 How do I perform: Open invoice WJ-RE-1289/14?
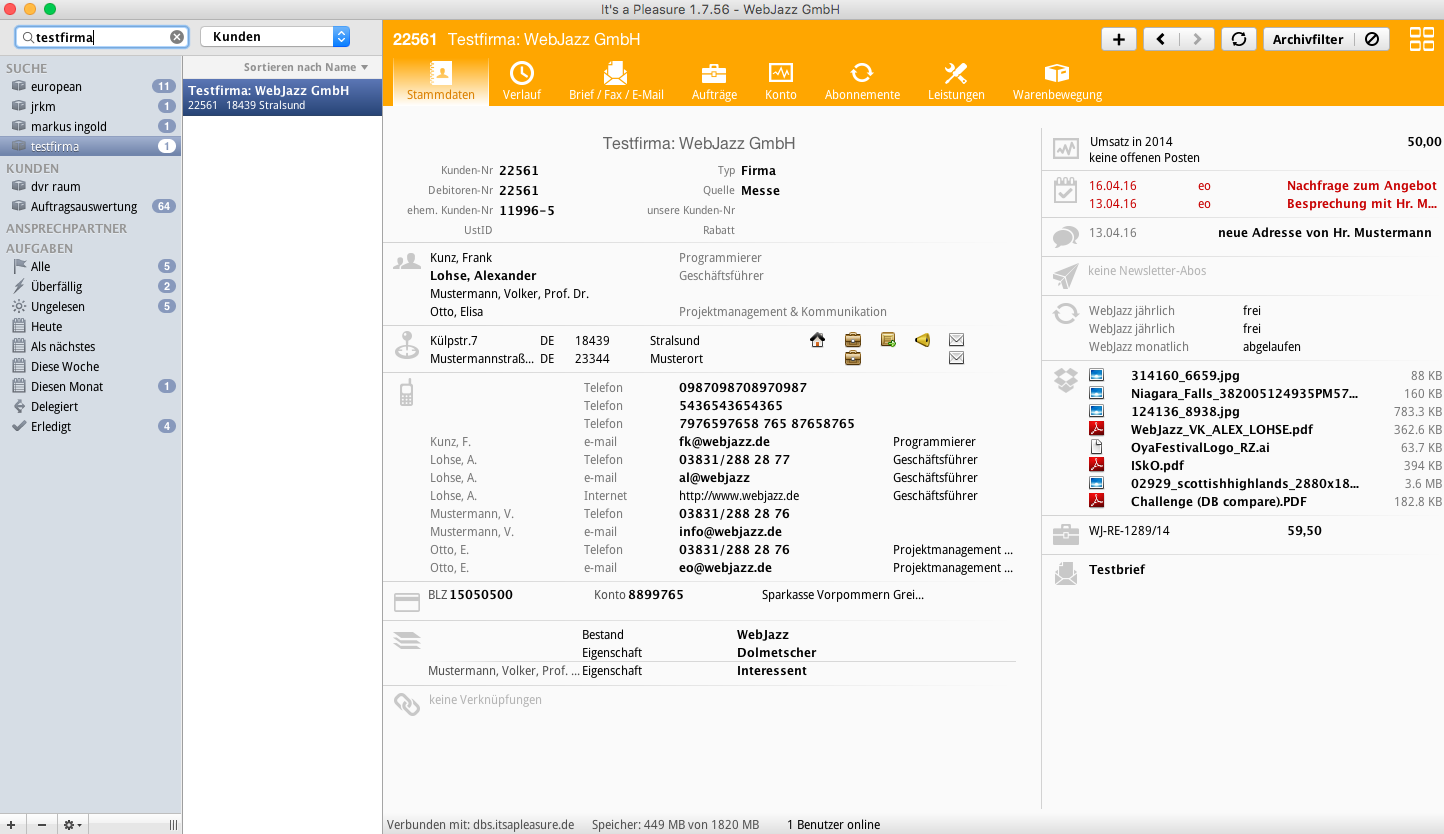click(1130, 531)
